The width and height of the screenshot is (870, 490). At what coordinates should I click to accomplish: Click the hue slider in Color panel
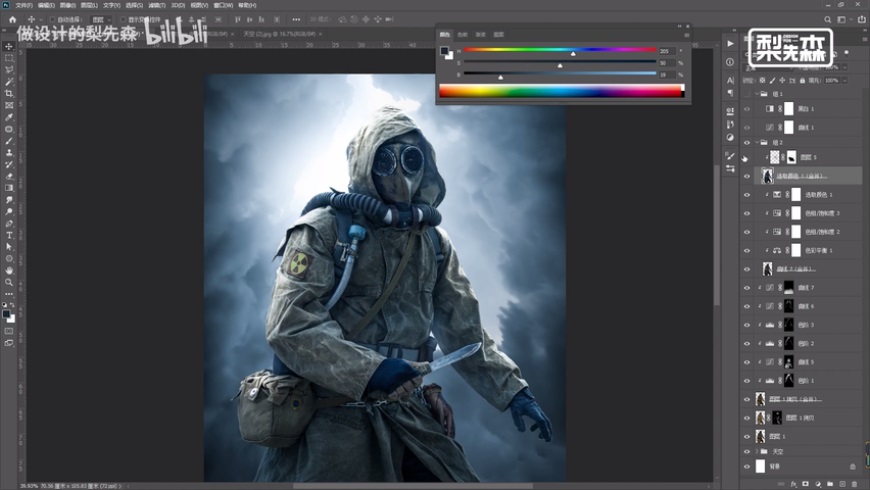(x=560, y=50)
